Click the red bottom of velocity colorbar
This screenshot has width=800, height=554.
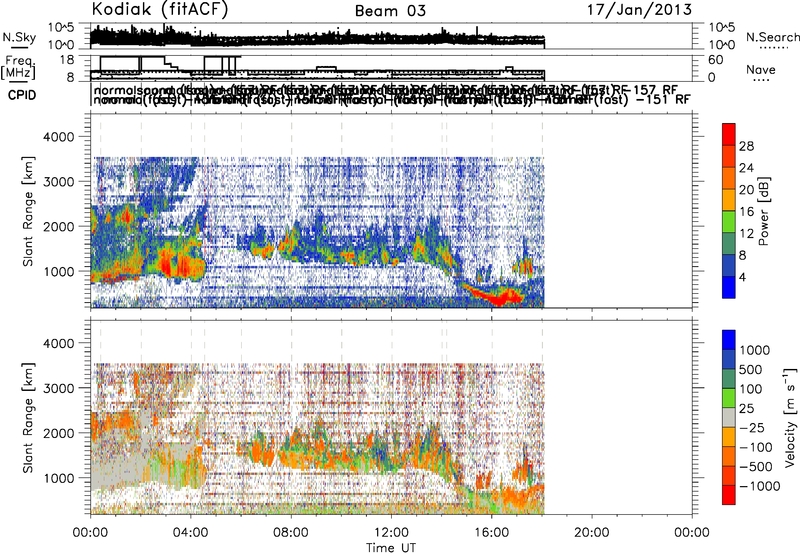tap(729, 495)
